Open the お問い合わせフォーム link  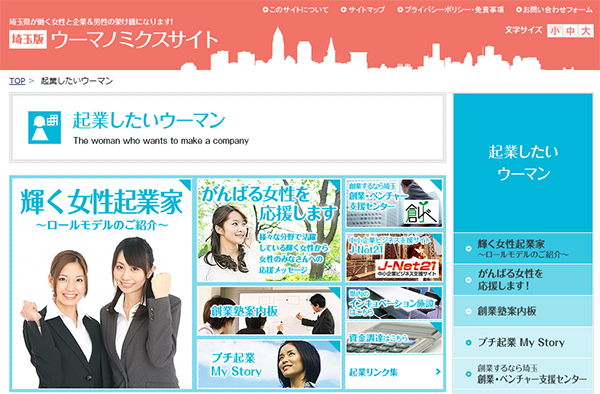554,10
